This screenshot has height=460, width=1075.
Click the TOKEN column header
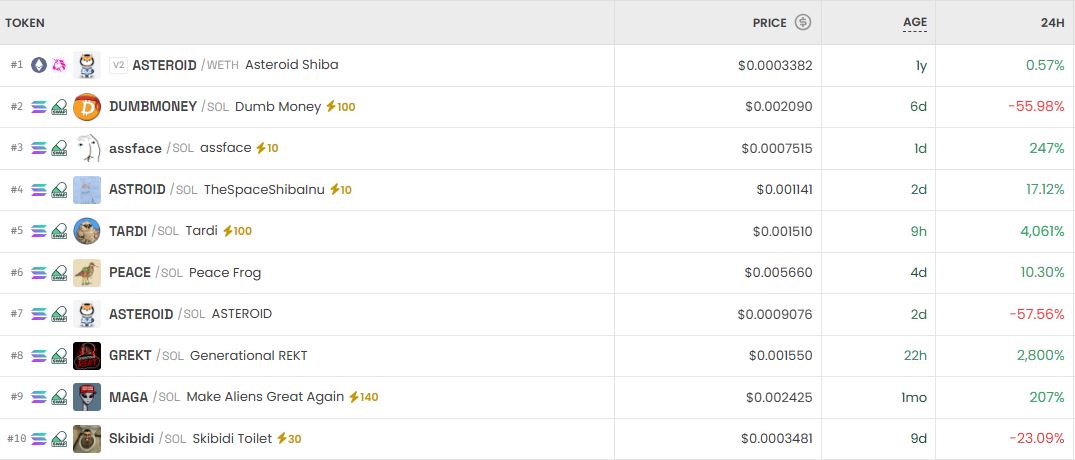(25, 22)
